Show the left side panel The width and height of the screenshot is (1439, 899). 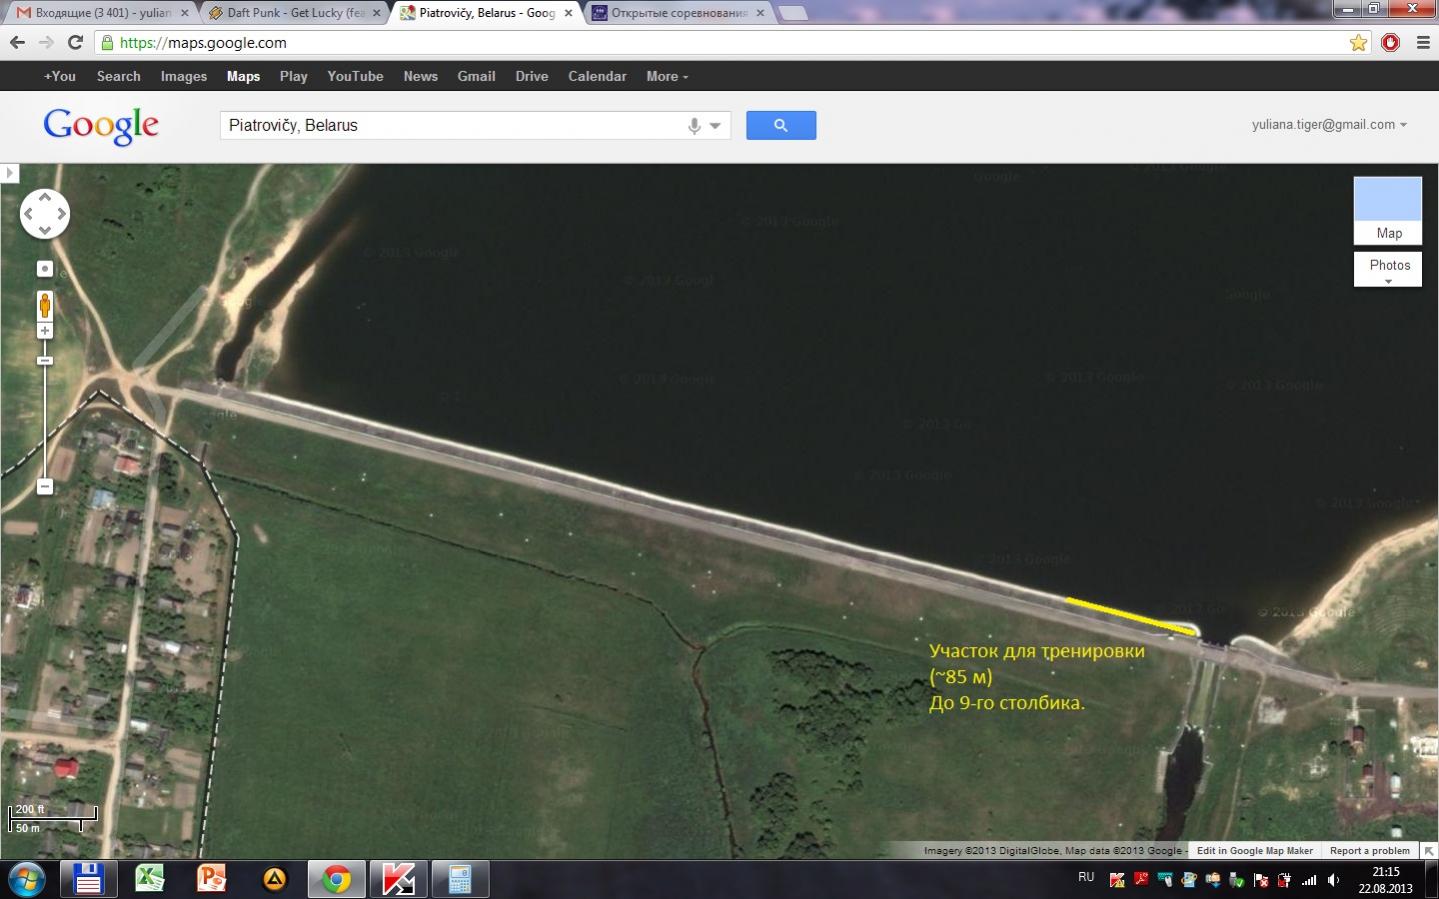click(9, 173)
